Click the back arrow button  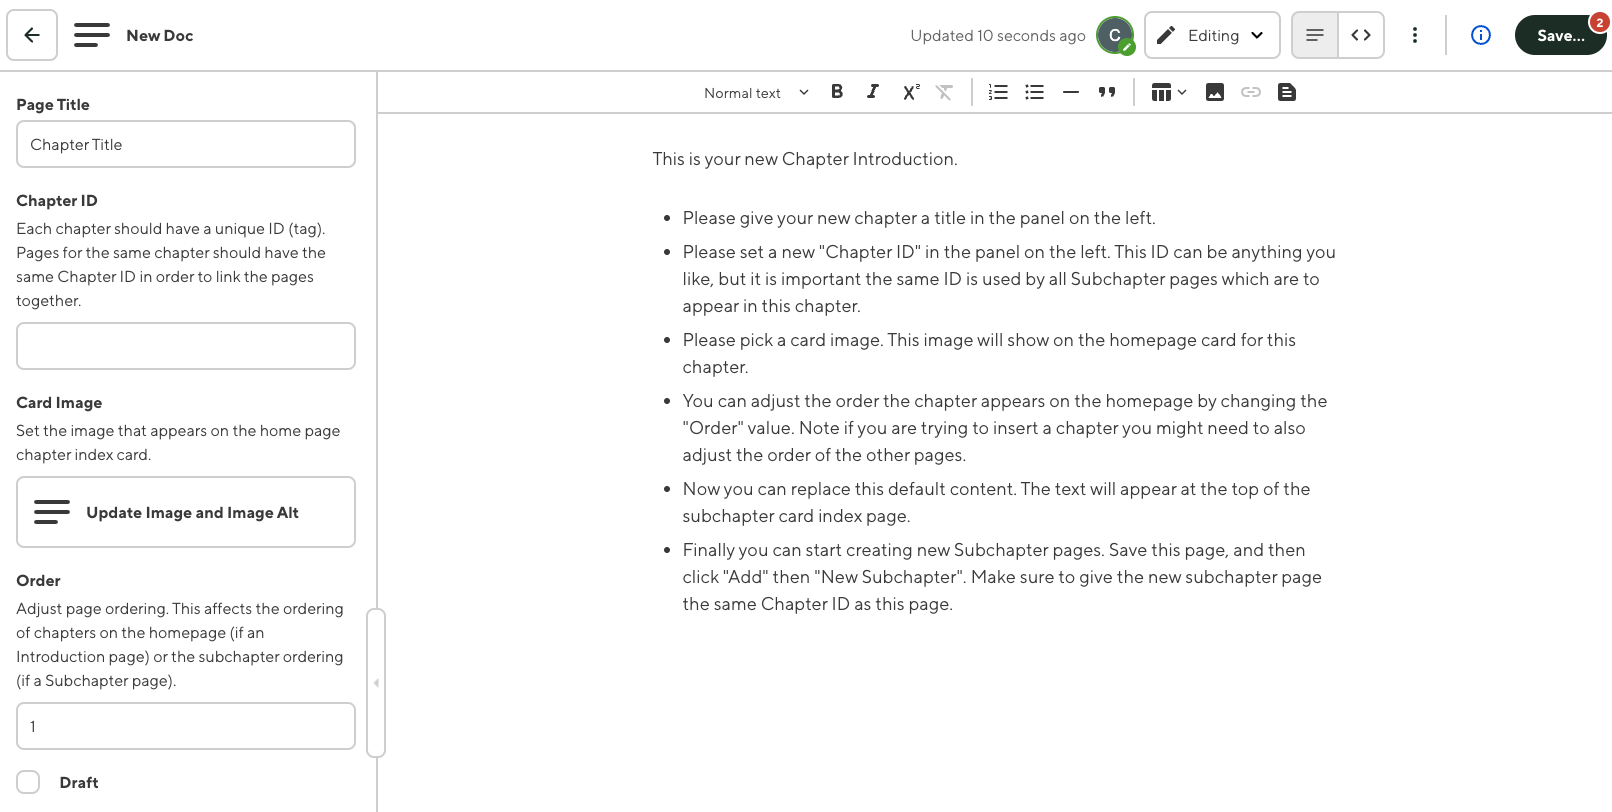32,35
